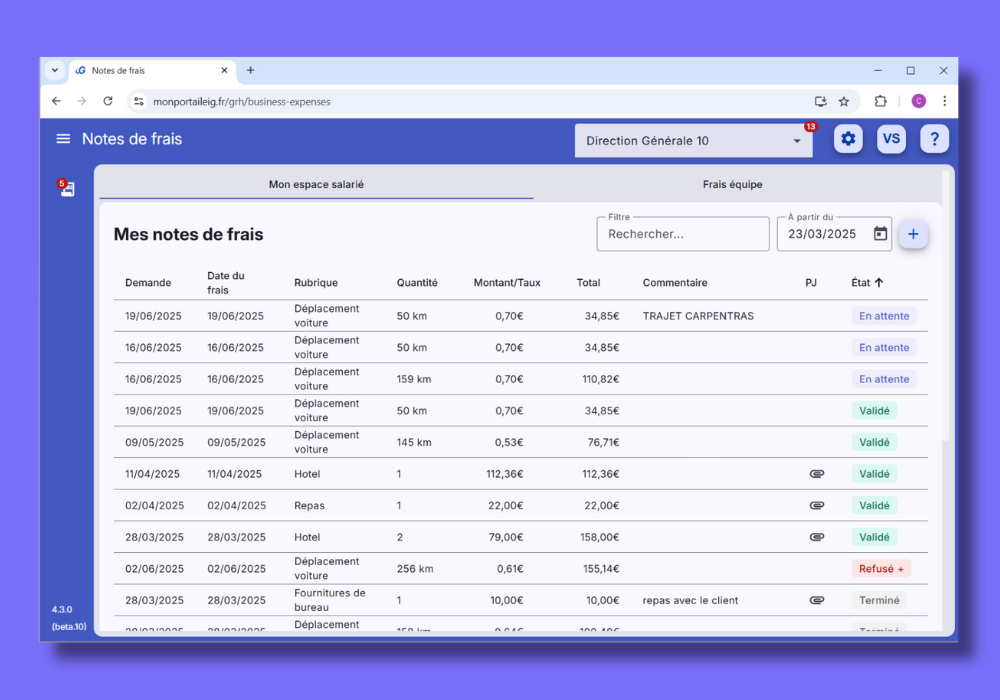Open Chrome three-dot menu

[945, 101]
